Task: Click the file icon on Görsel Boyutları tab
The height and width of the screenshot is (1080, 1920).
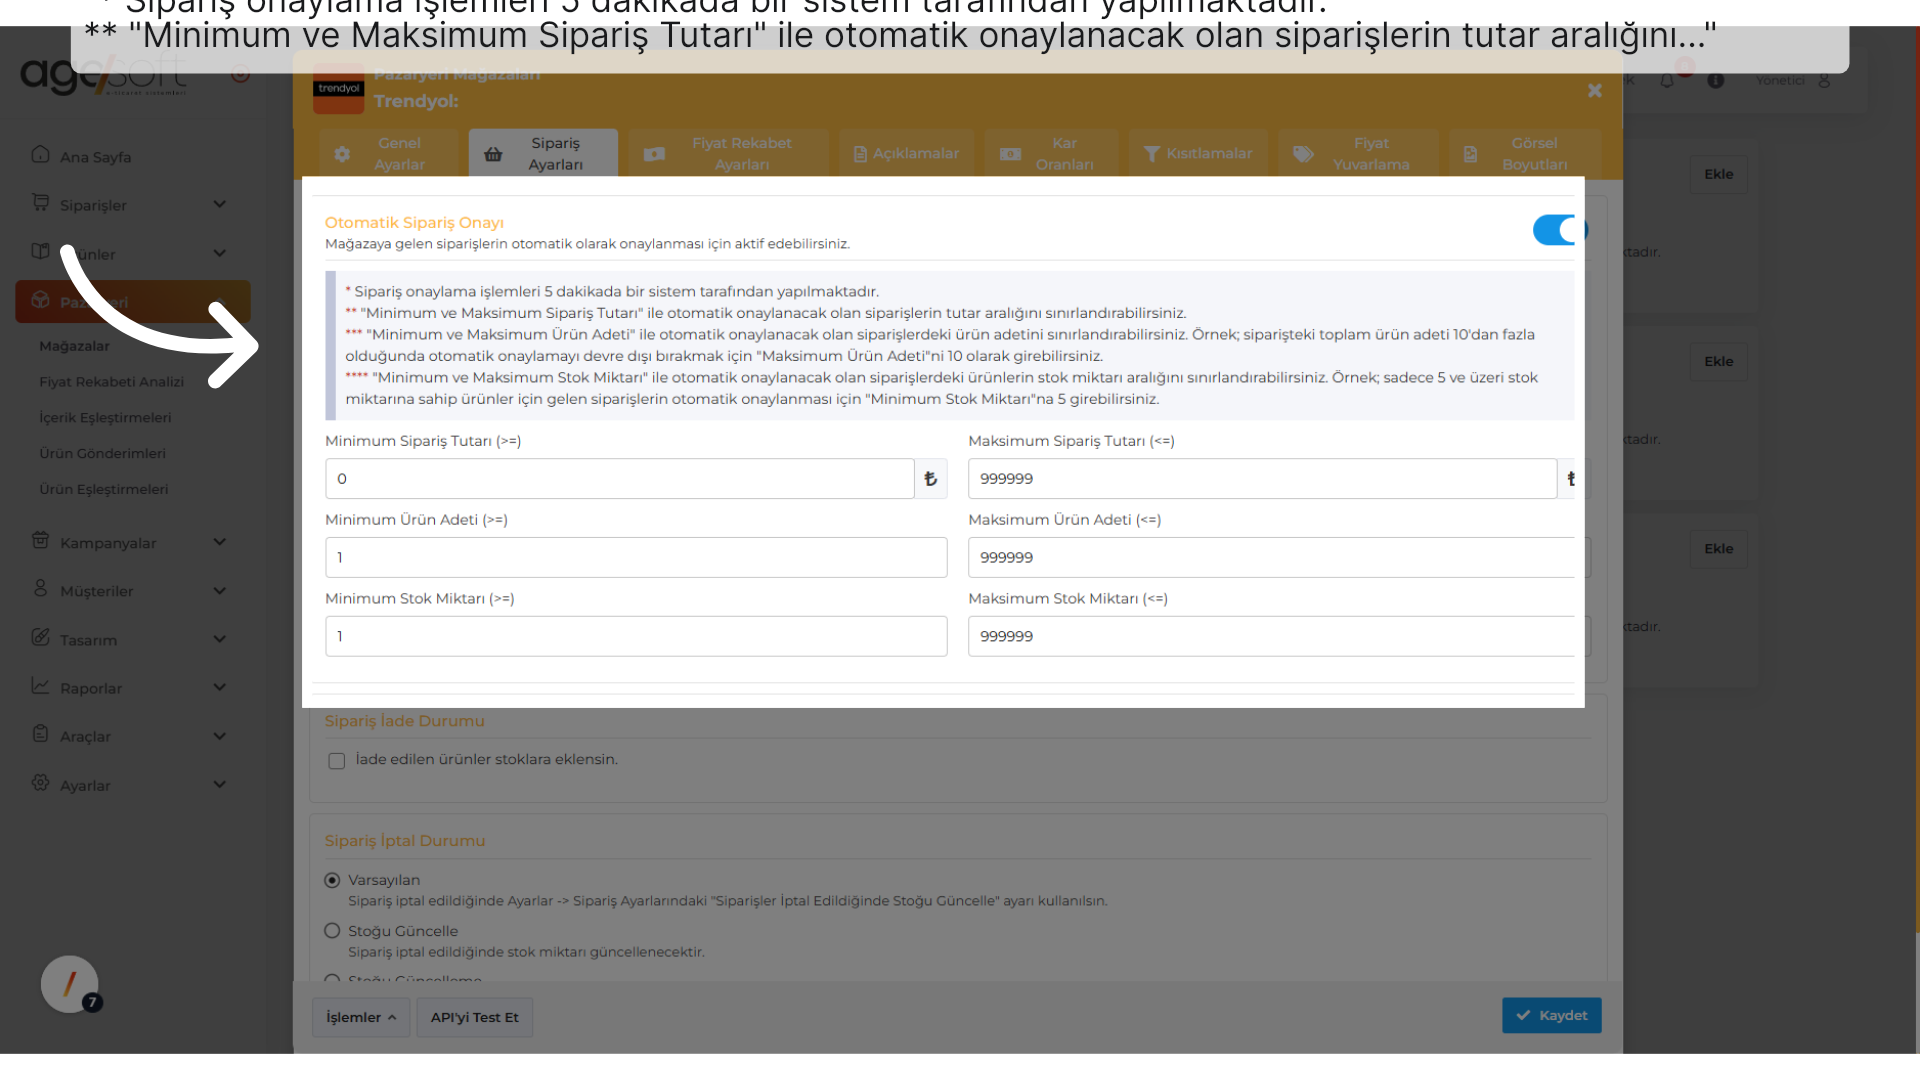Action: pos(1470,154)
